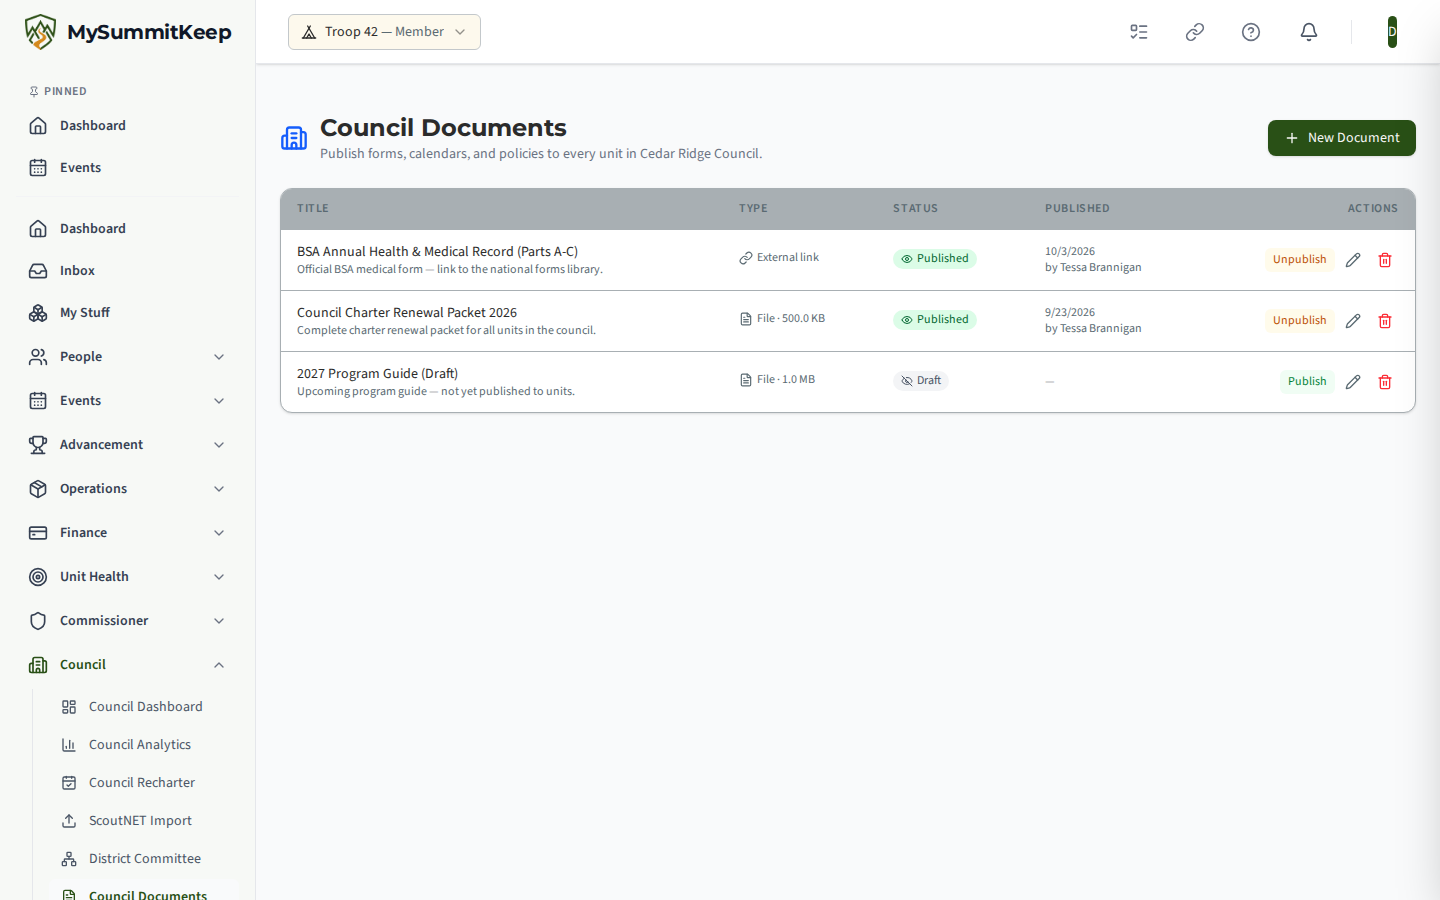The image size is (1440, 900).
Task: Open My Stuff
Action: coord(128,312)
